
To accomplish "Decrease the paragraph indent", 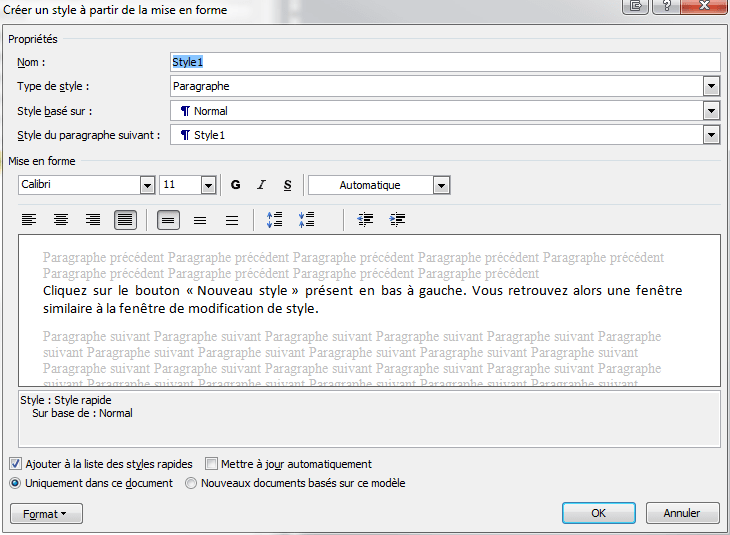I will [x=365, y=219].
